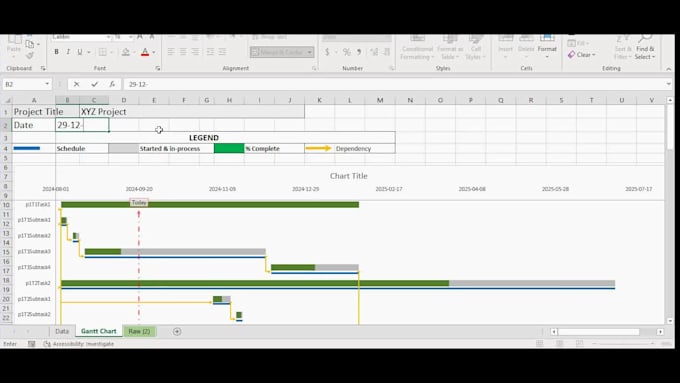This screenshot has height=383, width=680.
Task: Collapse the ribbon with the chevron
Action: pyautogui.click(x=668, y=69)
